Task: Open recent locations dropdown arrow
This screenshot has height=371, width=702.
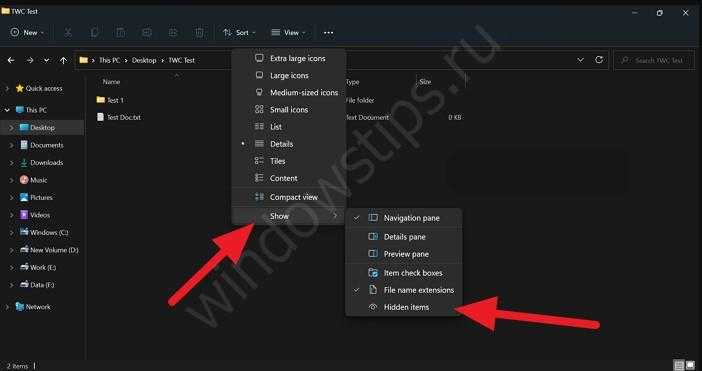Action: point(47,60)
